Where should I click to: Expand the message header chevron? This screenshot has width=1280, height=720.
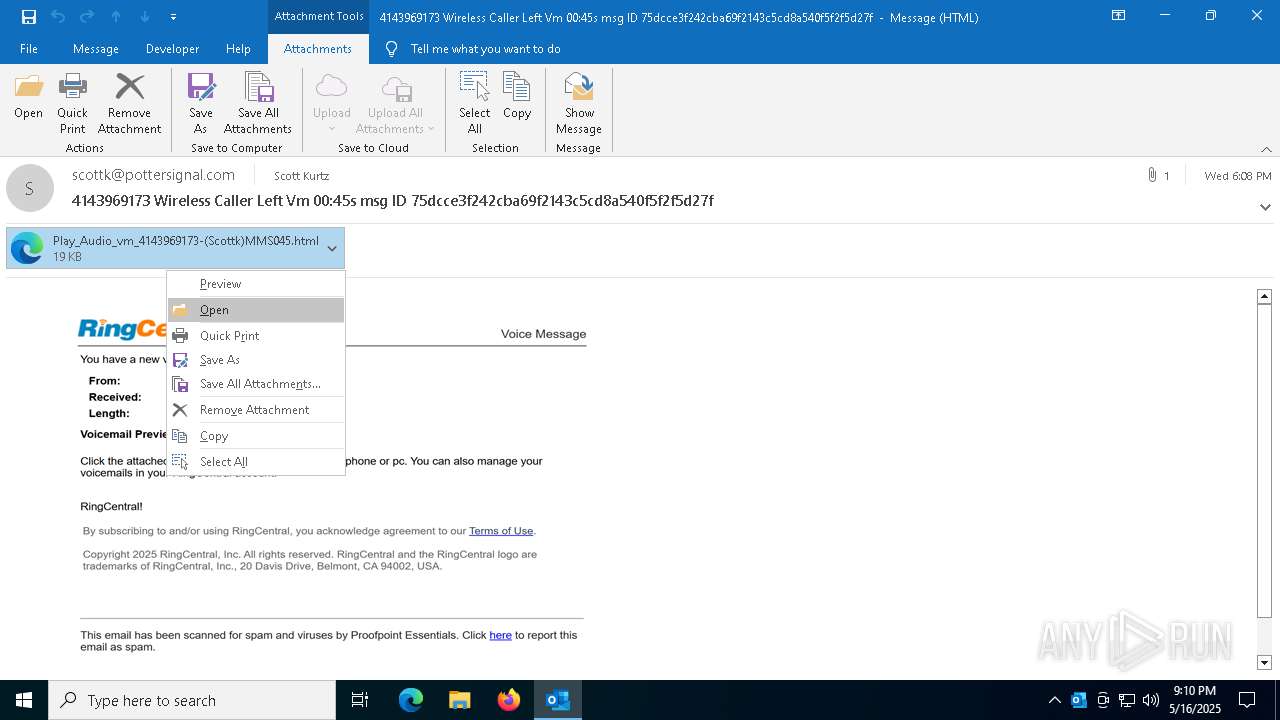tap(1265, 207)
